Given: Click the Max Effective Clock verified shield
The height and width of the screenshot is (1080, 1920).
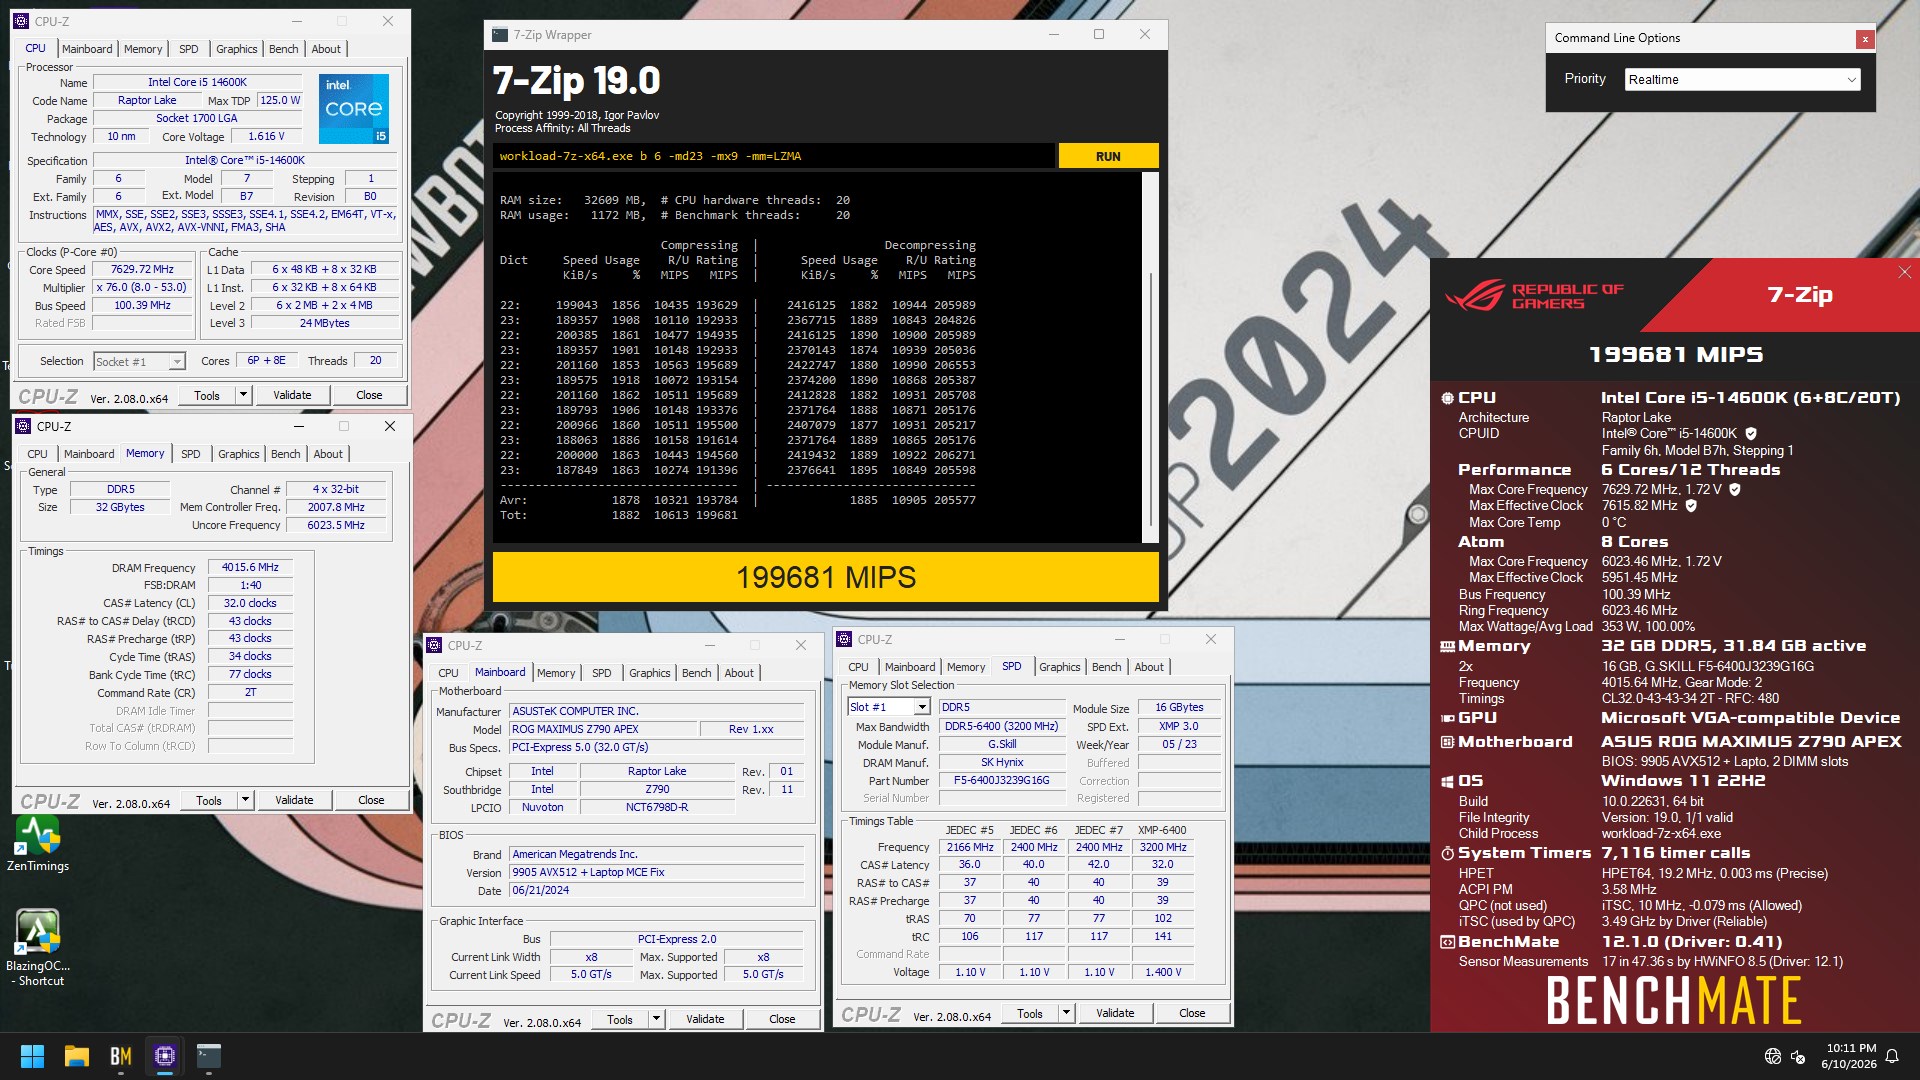Looking at the screenshot, I should (x=1691, y=506).
